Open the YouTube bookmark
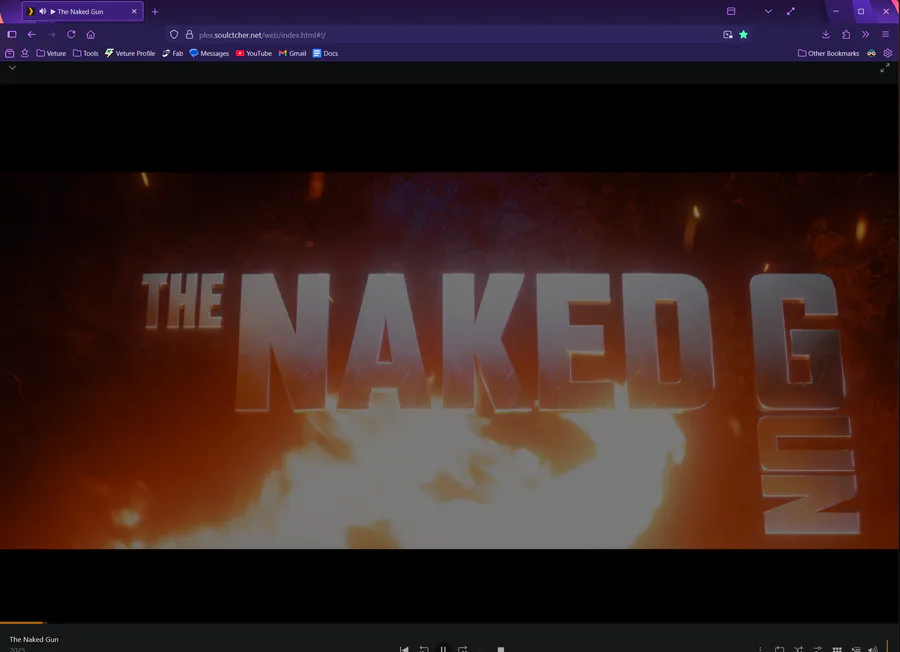Screen dimensions: 900x652 [254, 53]
